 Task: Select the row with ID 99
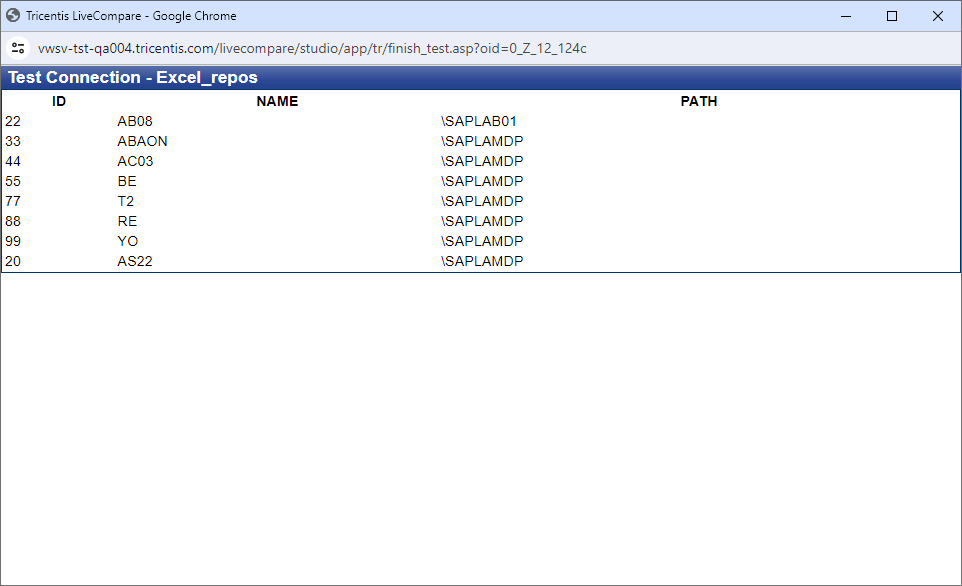13,241
